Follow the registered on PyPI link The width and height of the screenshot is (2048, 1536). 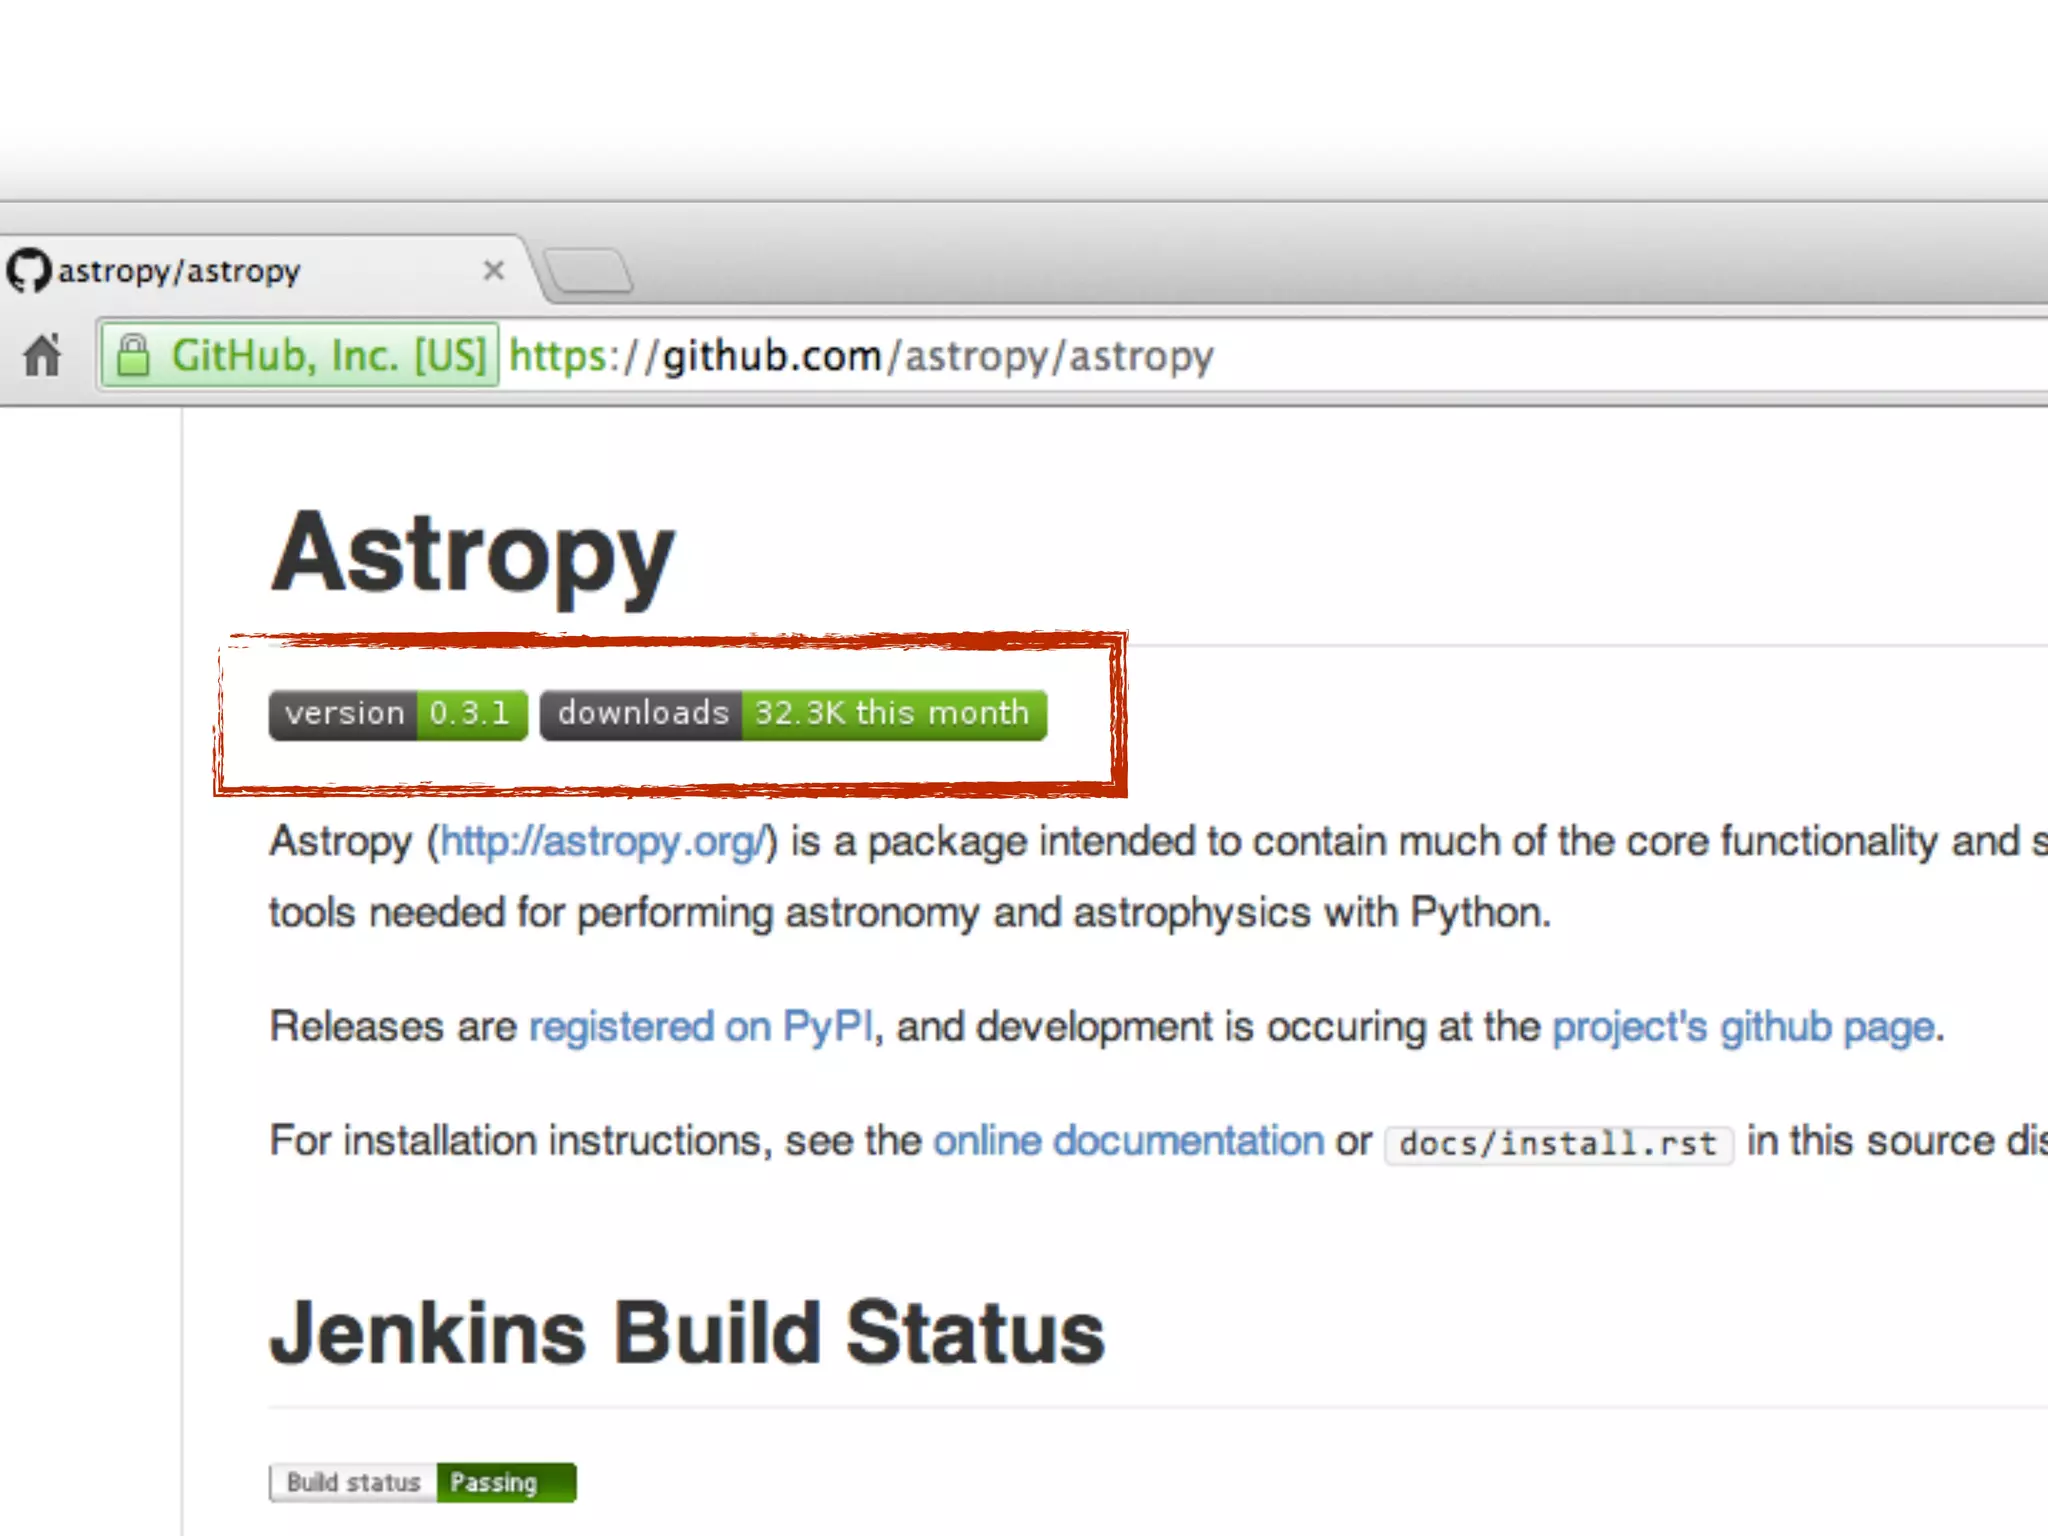point(700,1027)
